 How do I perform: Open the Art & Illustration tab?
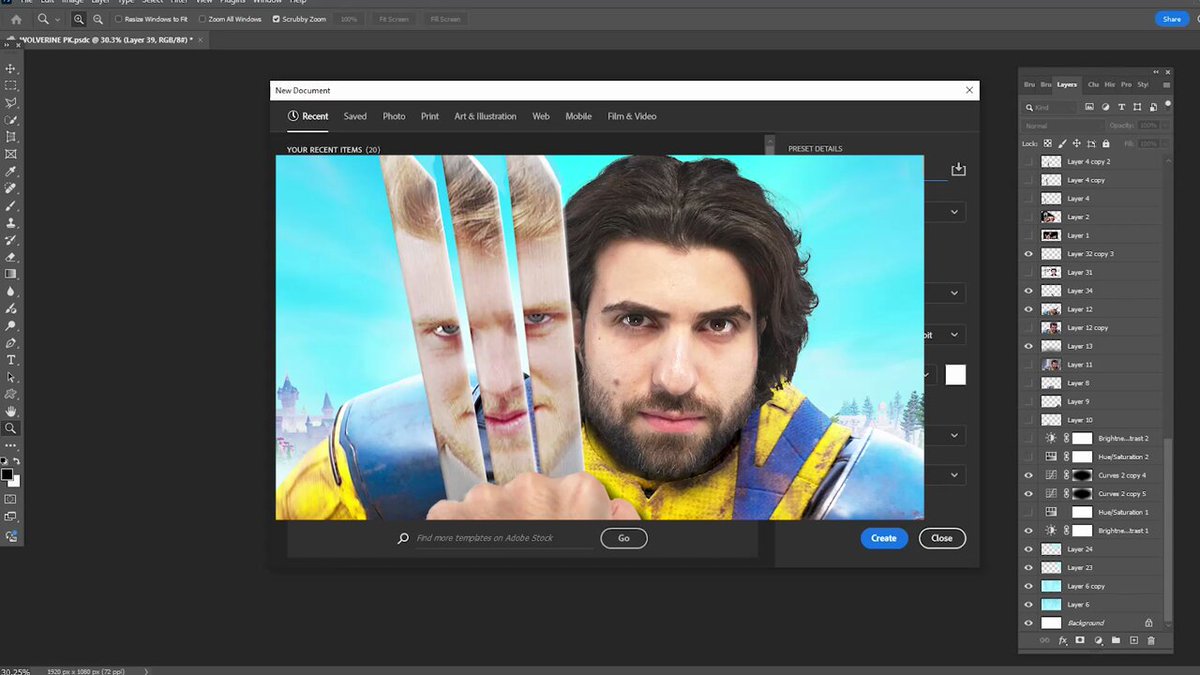pyautogui.click(x=485, y=116)
